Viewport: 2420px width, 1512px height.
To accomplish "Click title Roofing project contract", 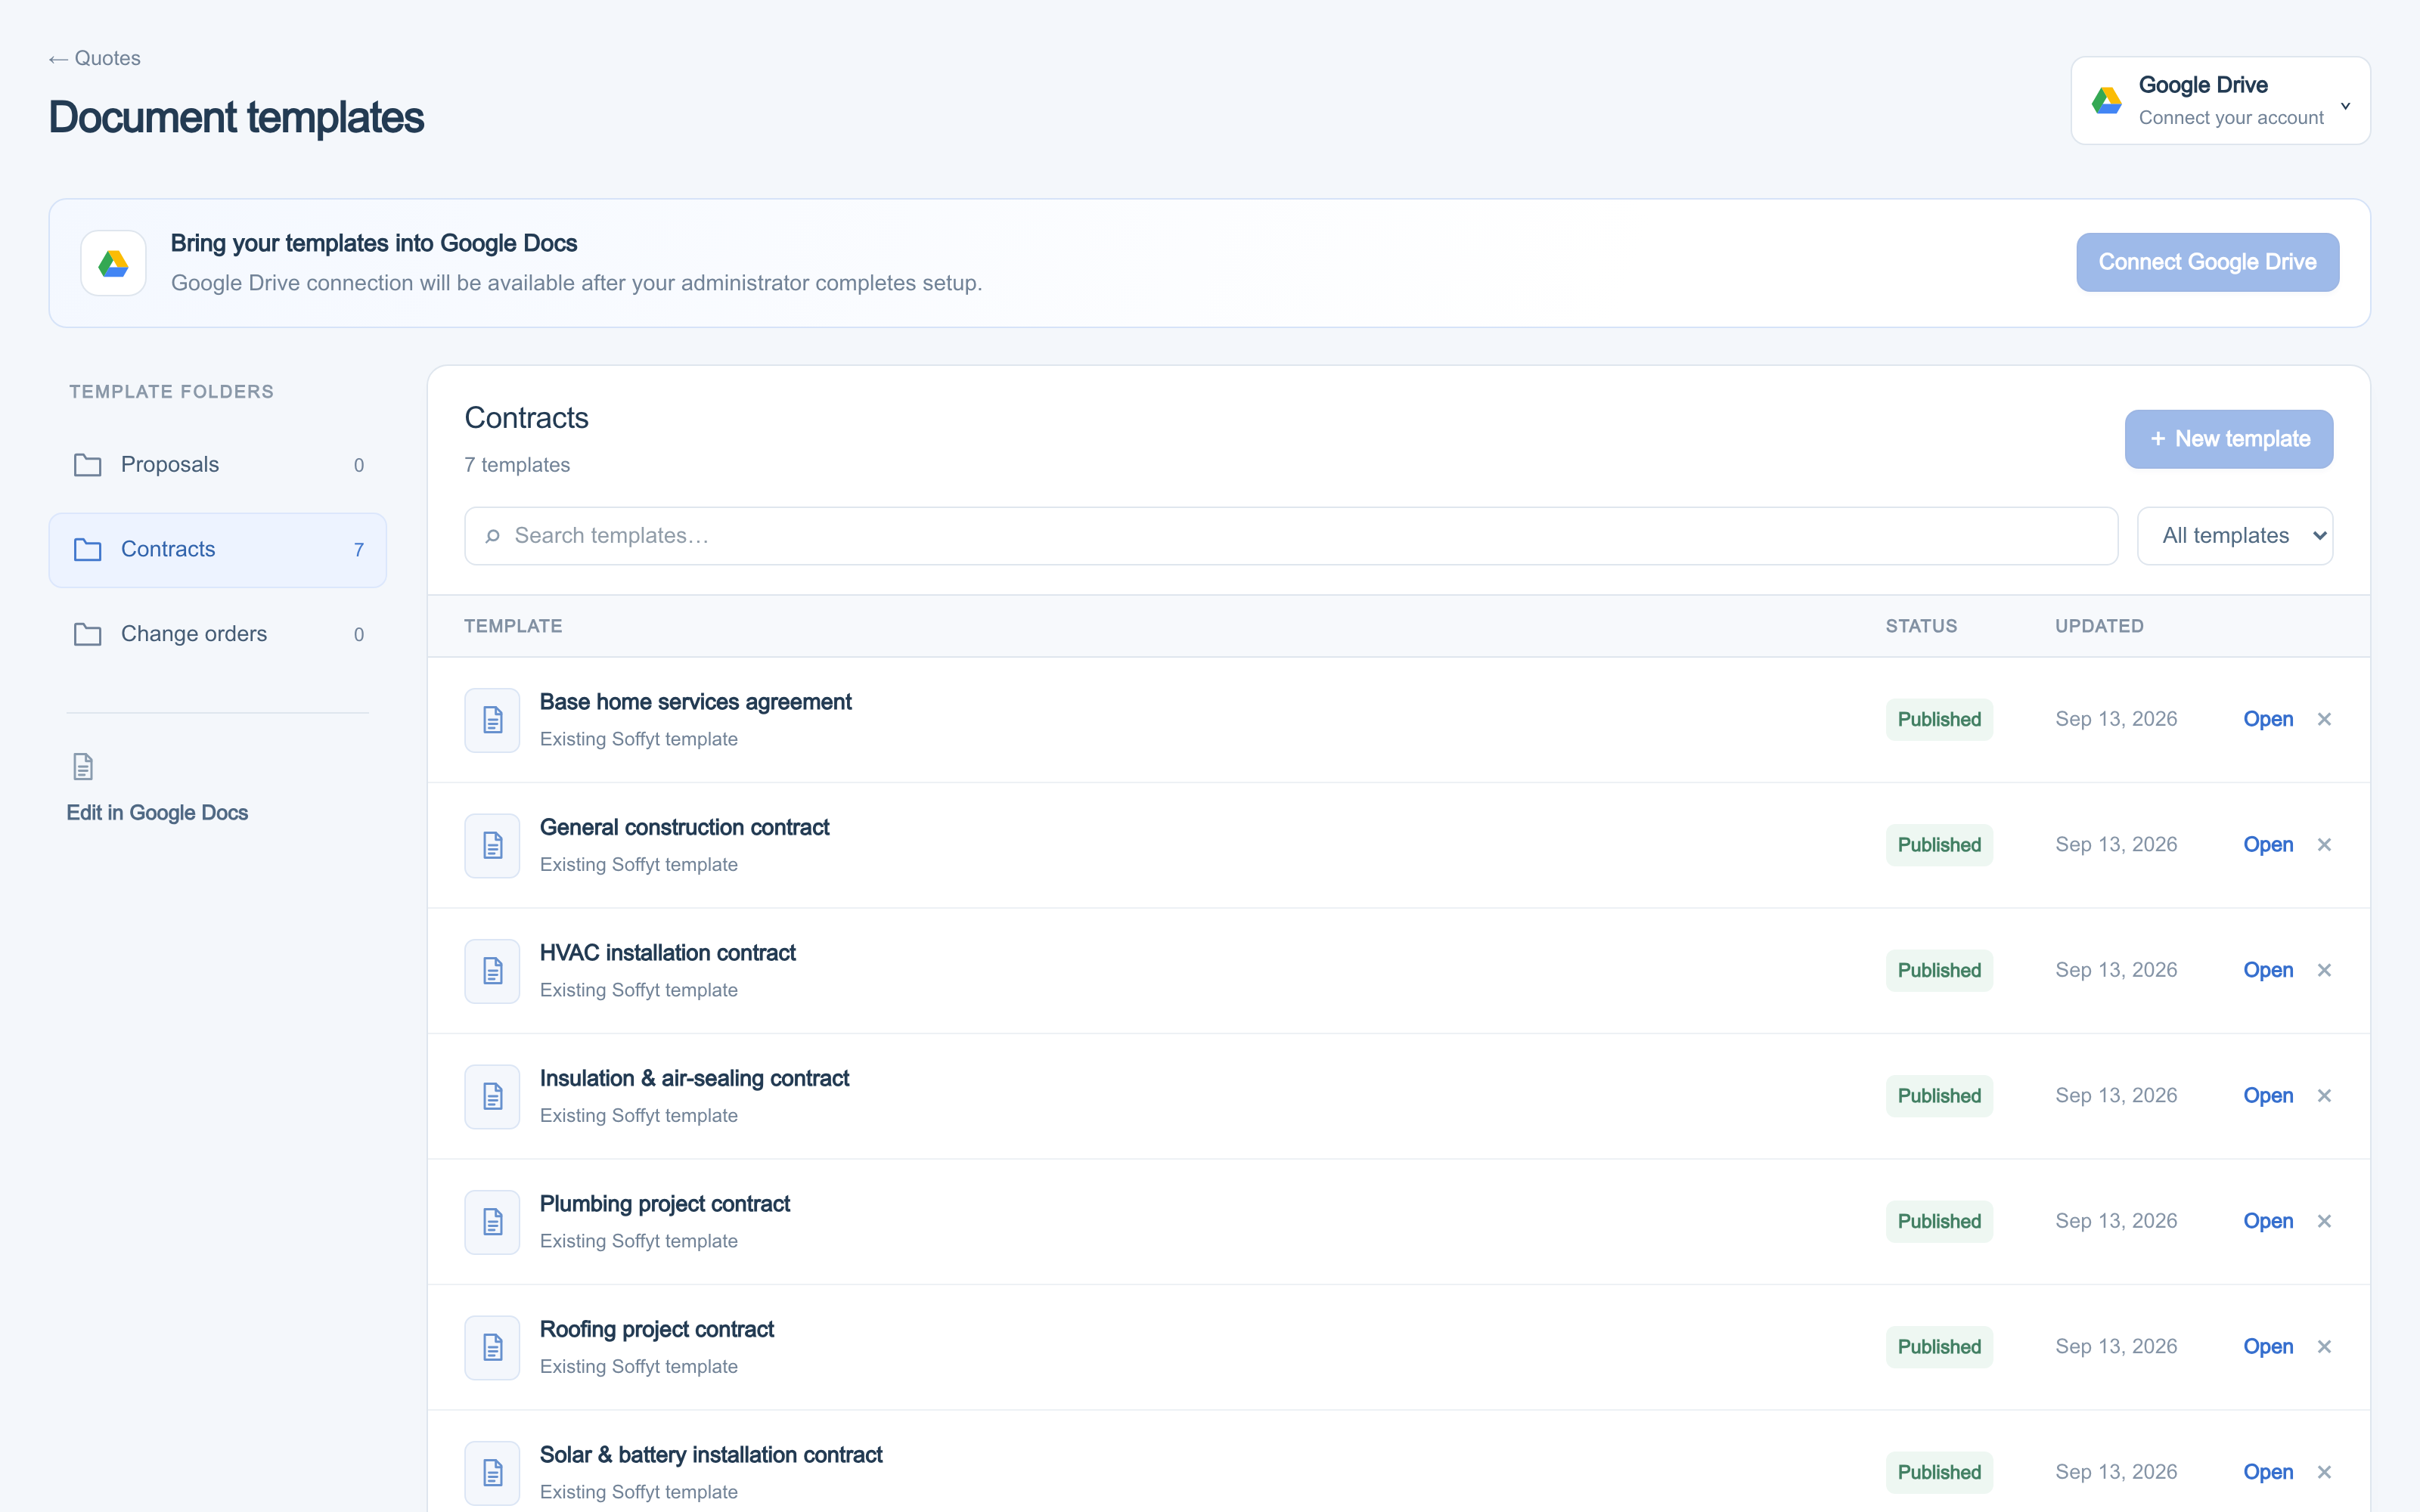I will click(x=657, y=1330).
